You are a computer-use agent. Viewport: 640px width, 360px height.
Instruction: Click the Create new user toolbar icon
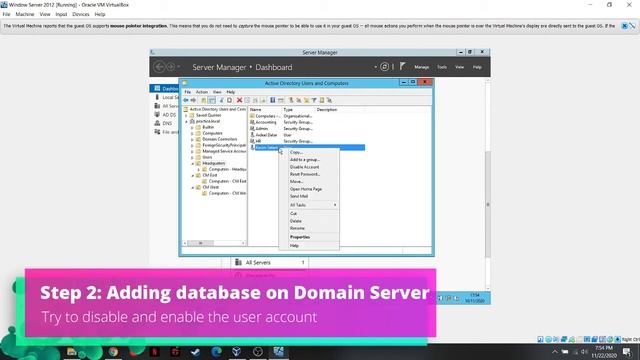[291, 100]
